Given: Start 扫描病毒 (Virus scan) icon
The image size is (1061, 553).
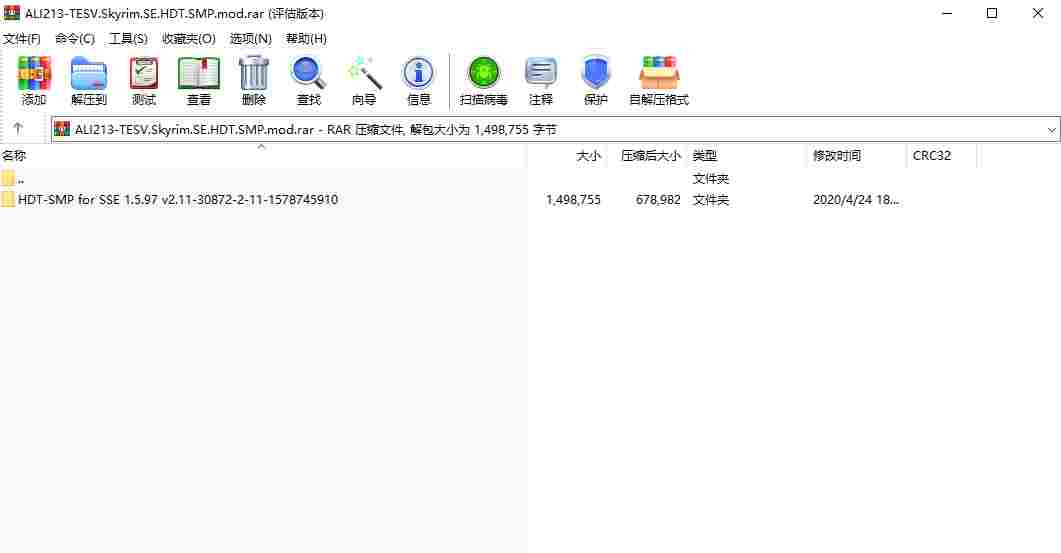Looking at the screenshot, I should coord(484,73).
